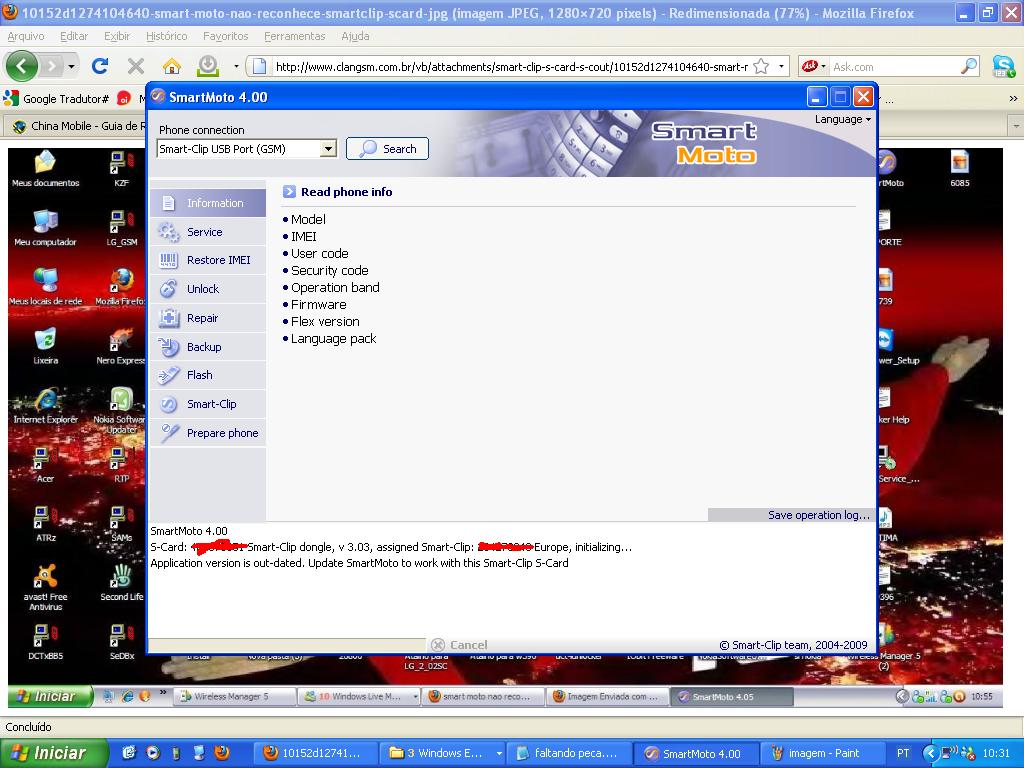Click the Search button in SmartMoto

tap(387, 149)
